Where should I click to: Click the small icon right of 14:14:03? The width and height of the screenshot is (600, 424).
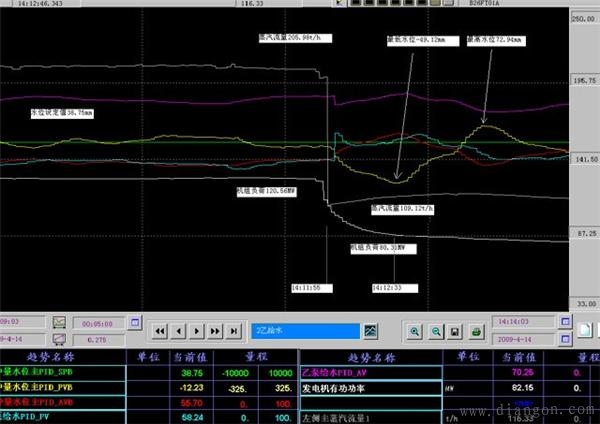coord(566,323)
